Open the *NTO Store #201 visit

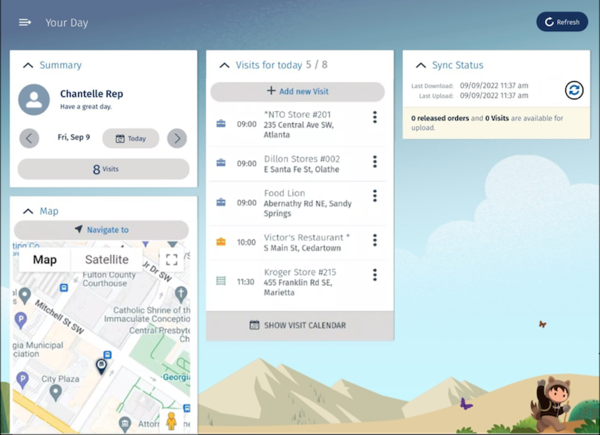coord(297,124)
